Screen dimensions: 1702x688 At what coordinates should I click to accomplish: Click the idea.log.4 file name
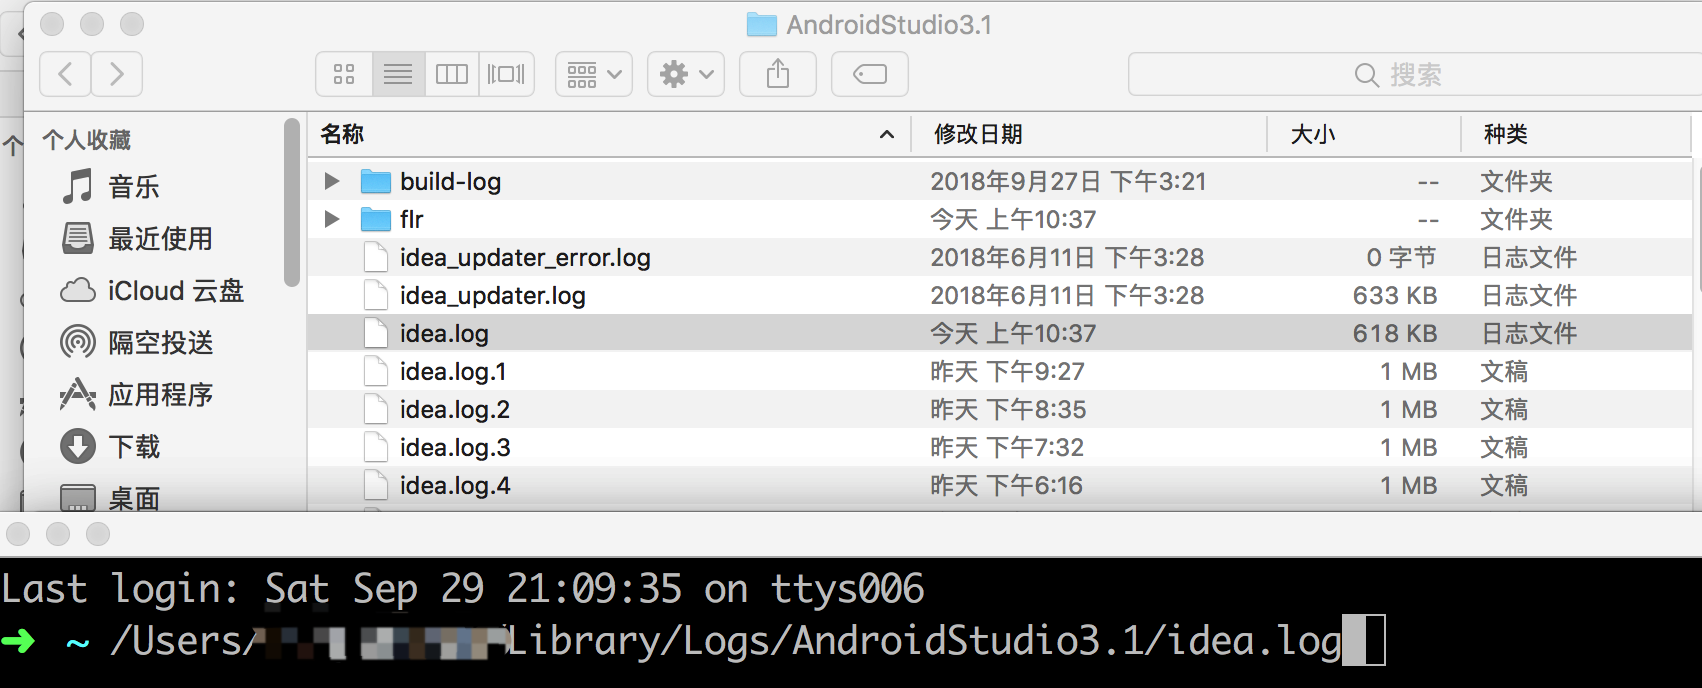455,485
